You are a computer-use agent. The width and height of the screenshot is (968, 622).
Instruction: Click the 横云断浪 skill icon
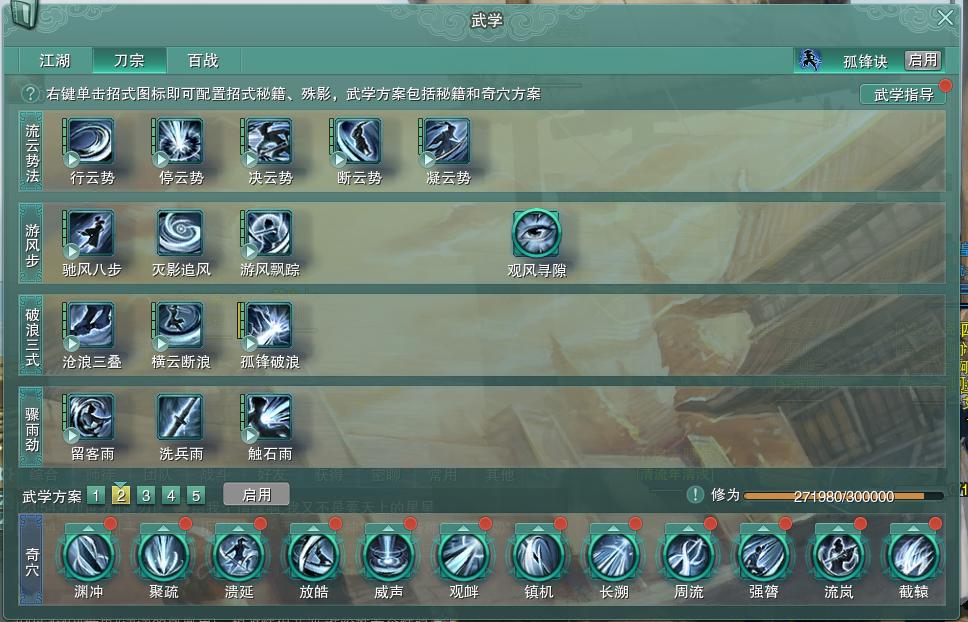pos(180,325)
